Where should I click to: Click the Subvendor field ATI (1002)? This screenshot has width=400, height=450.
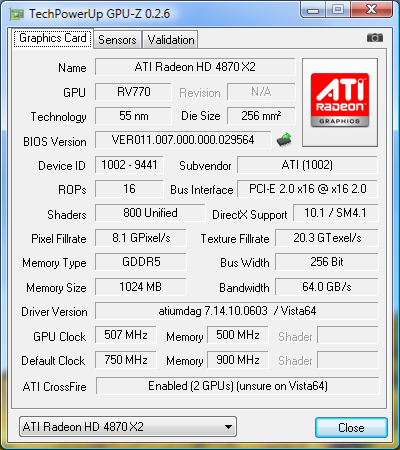coord(307,165)
